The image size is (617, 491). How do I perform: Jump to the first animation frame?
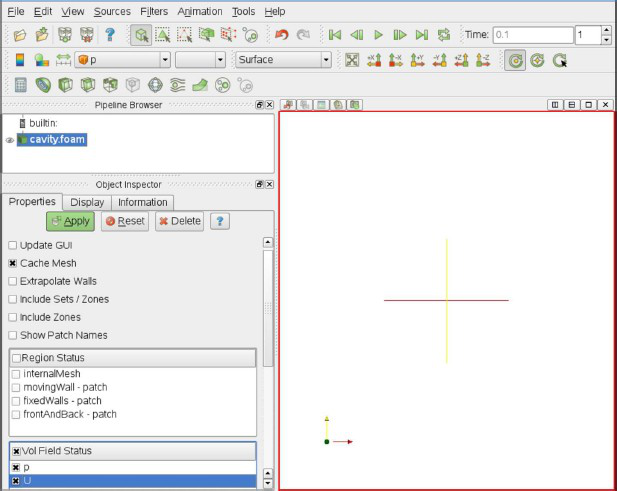335,35
